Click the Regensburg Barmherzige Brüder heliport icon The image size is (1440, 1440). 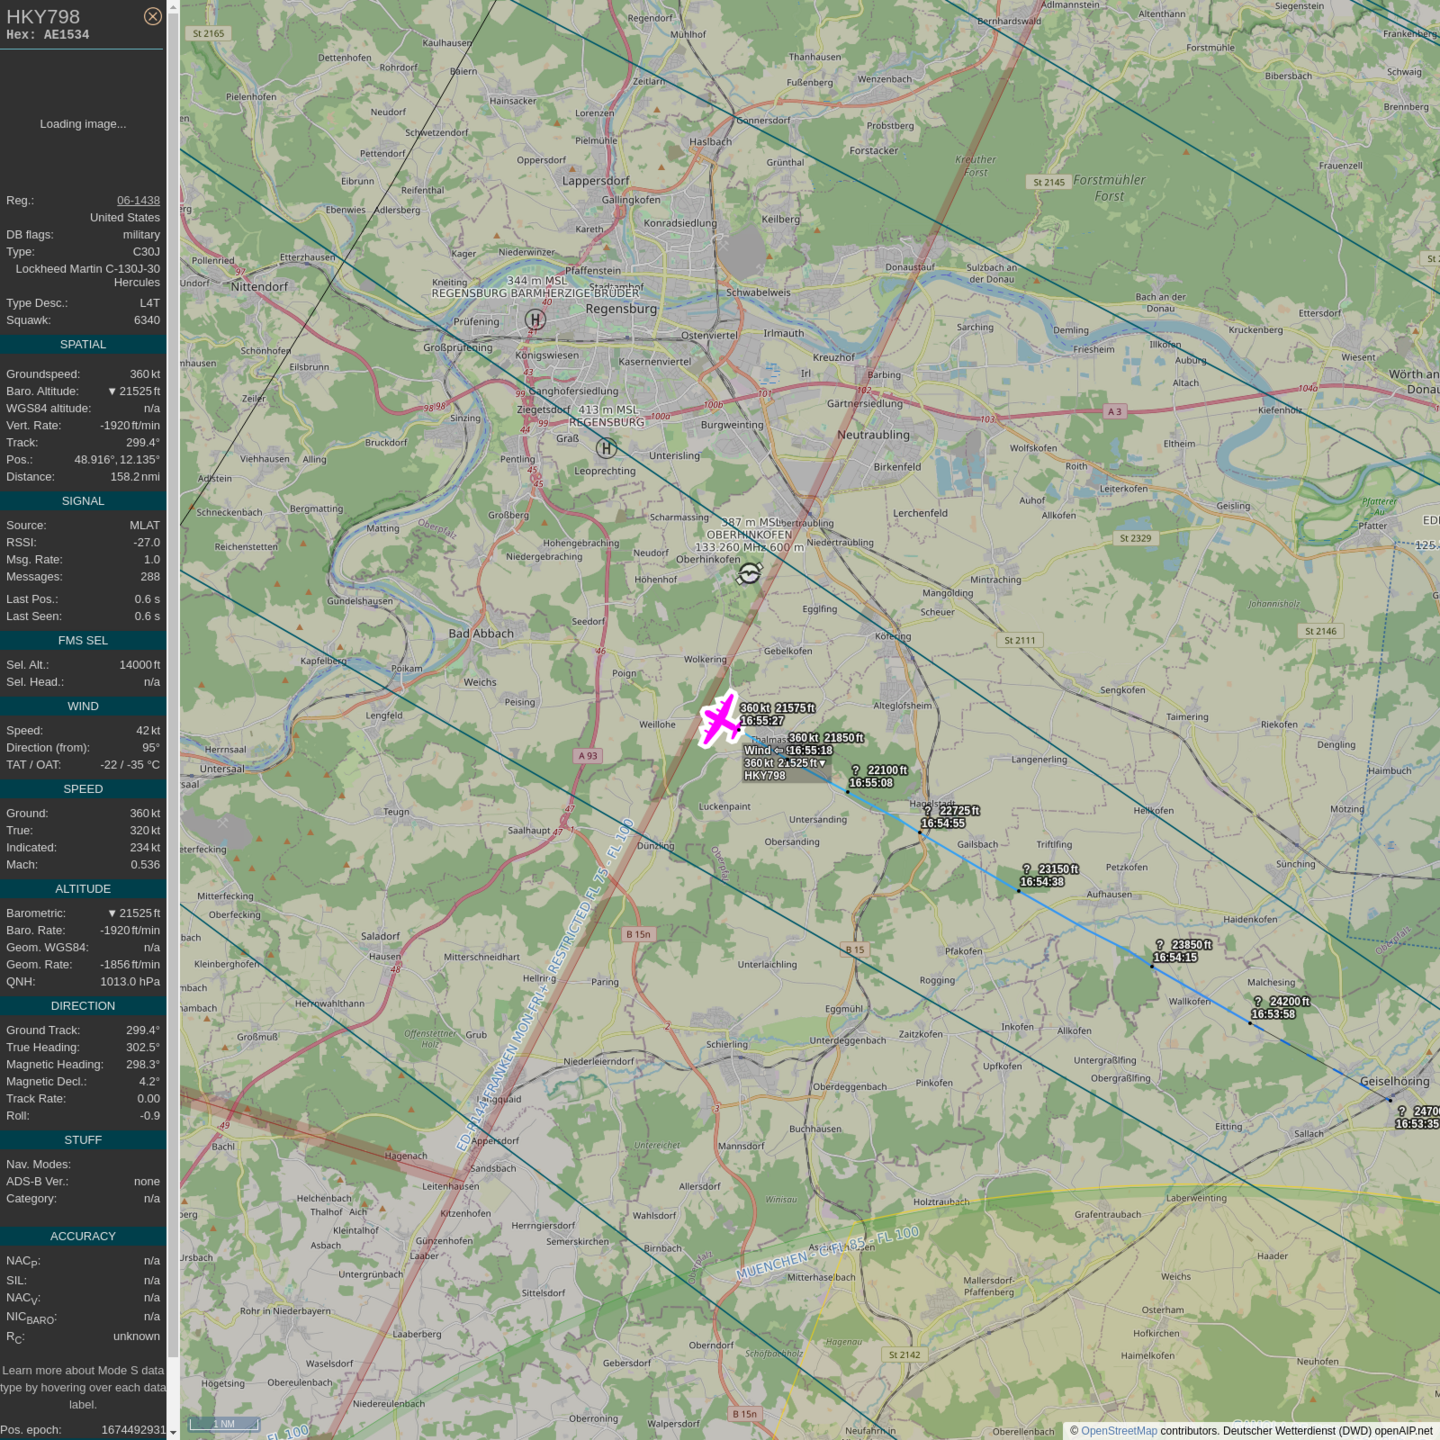pos(535,320)
